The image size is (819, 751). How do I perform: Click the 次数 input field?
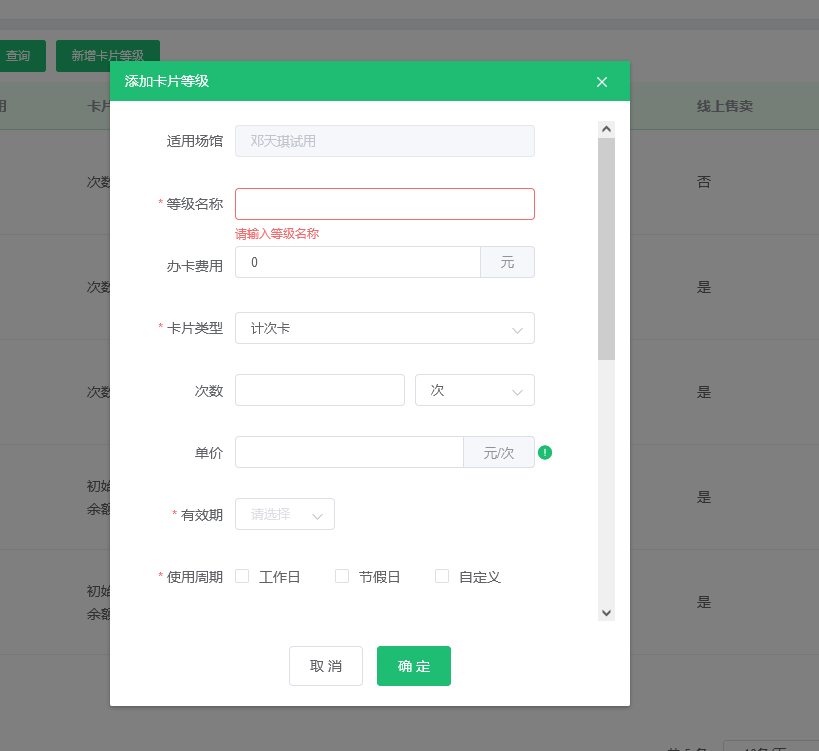(319, 390)
